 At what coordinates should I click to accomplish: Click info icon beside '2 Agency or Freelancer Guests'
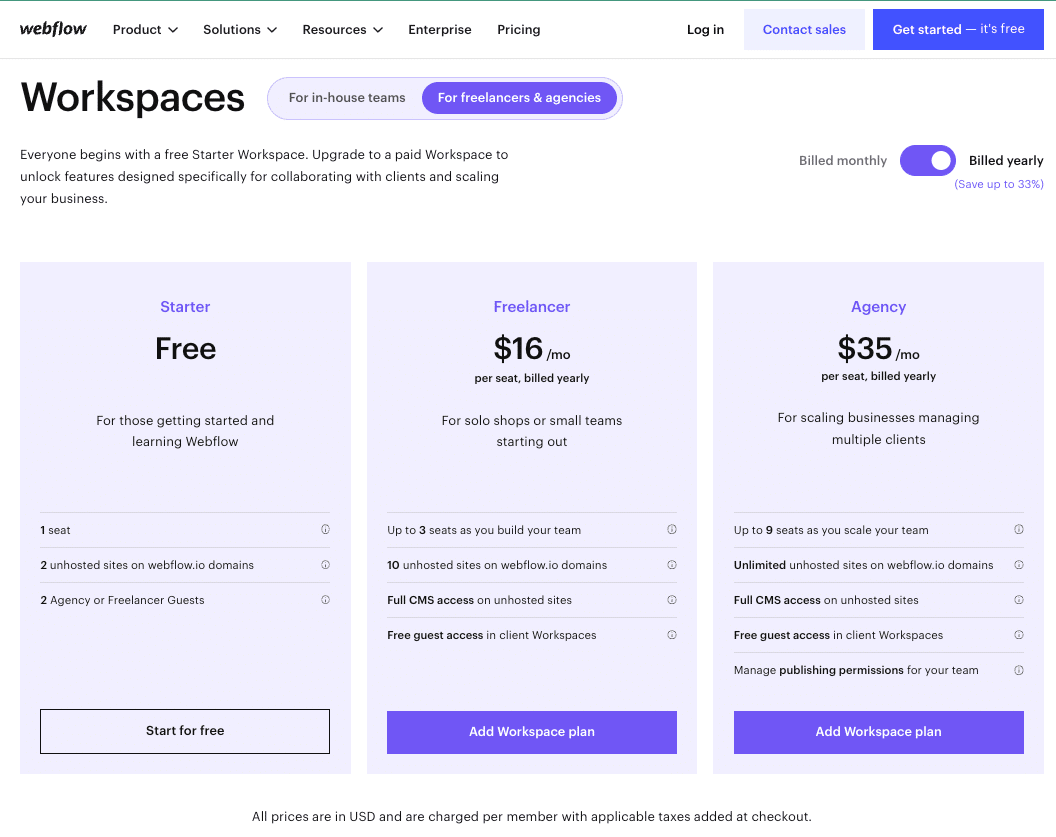[x=325, y=599]
